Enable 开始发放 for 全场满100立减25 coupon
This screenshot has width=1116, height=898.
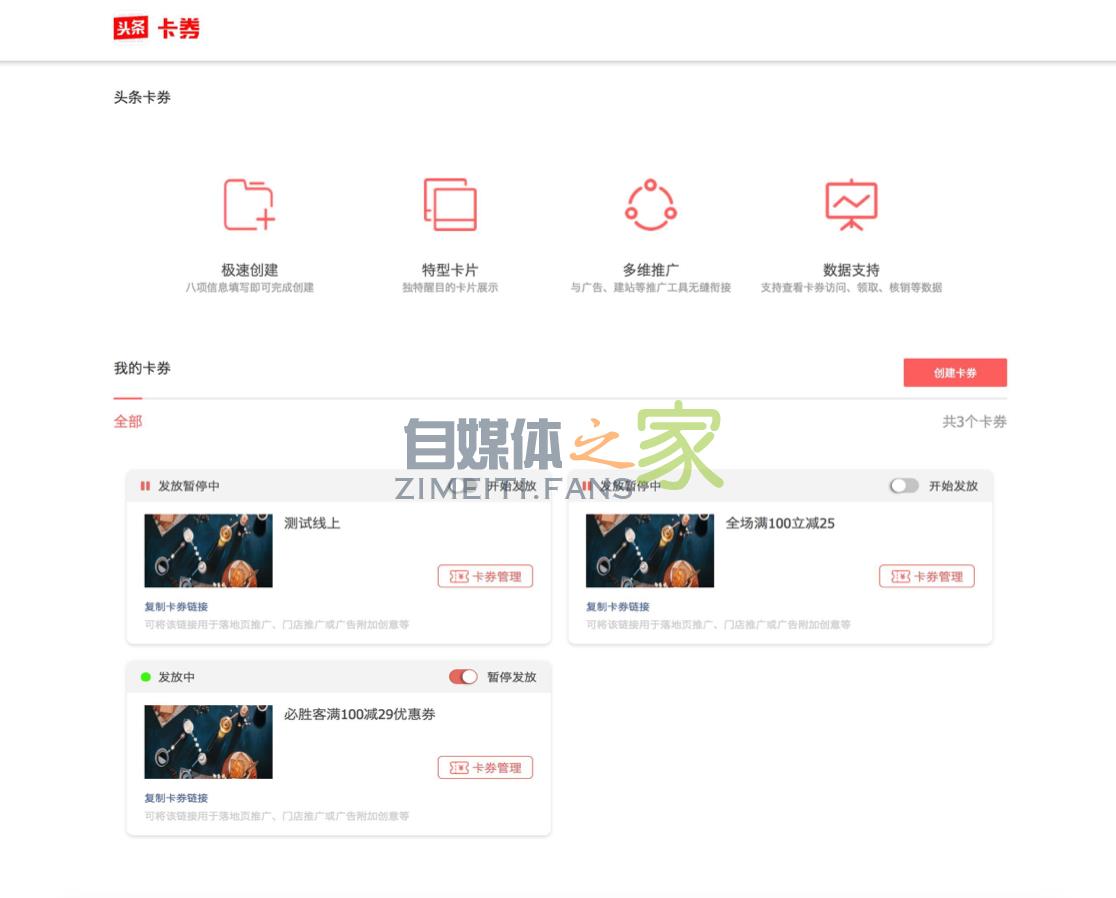tap(904, 486)
